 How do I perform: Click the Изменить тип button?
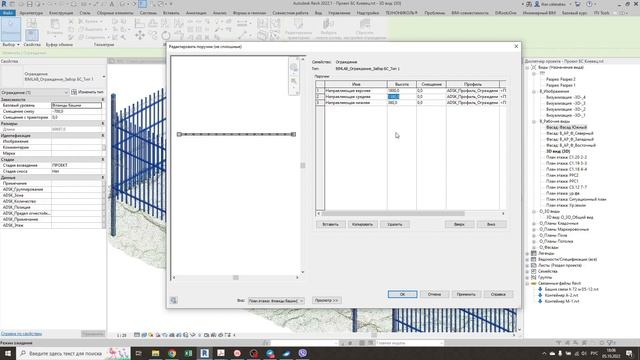[87, 93]
